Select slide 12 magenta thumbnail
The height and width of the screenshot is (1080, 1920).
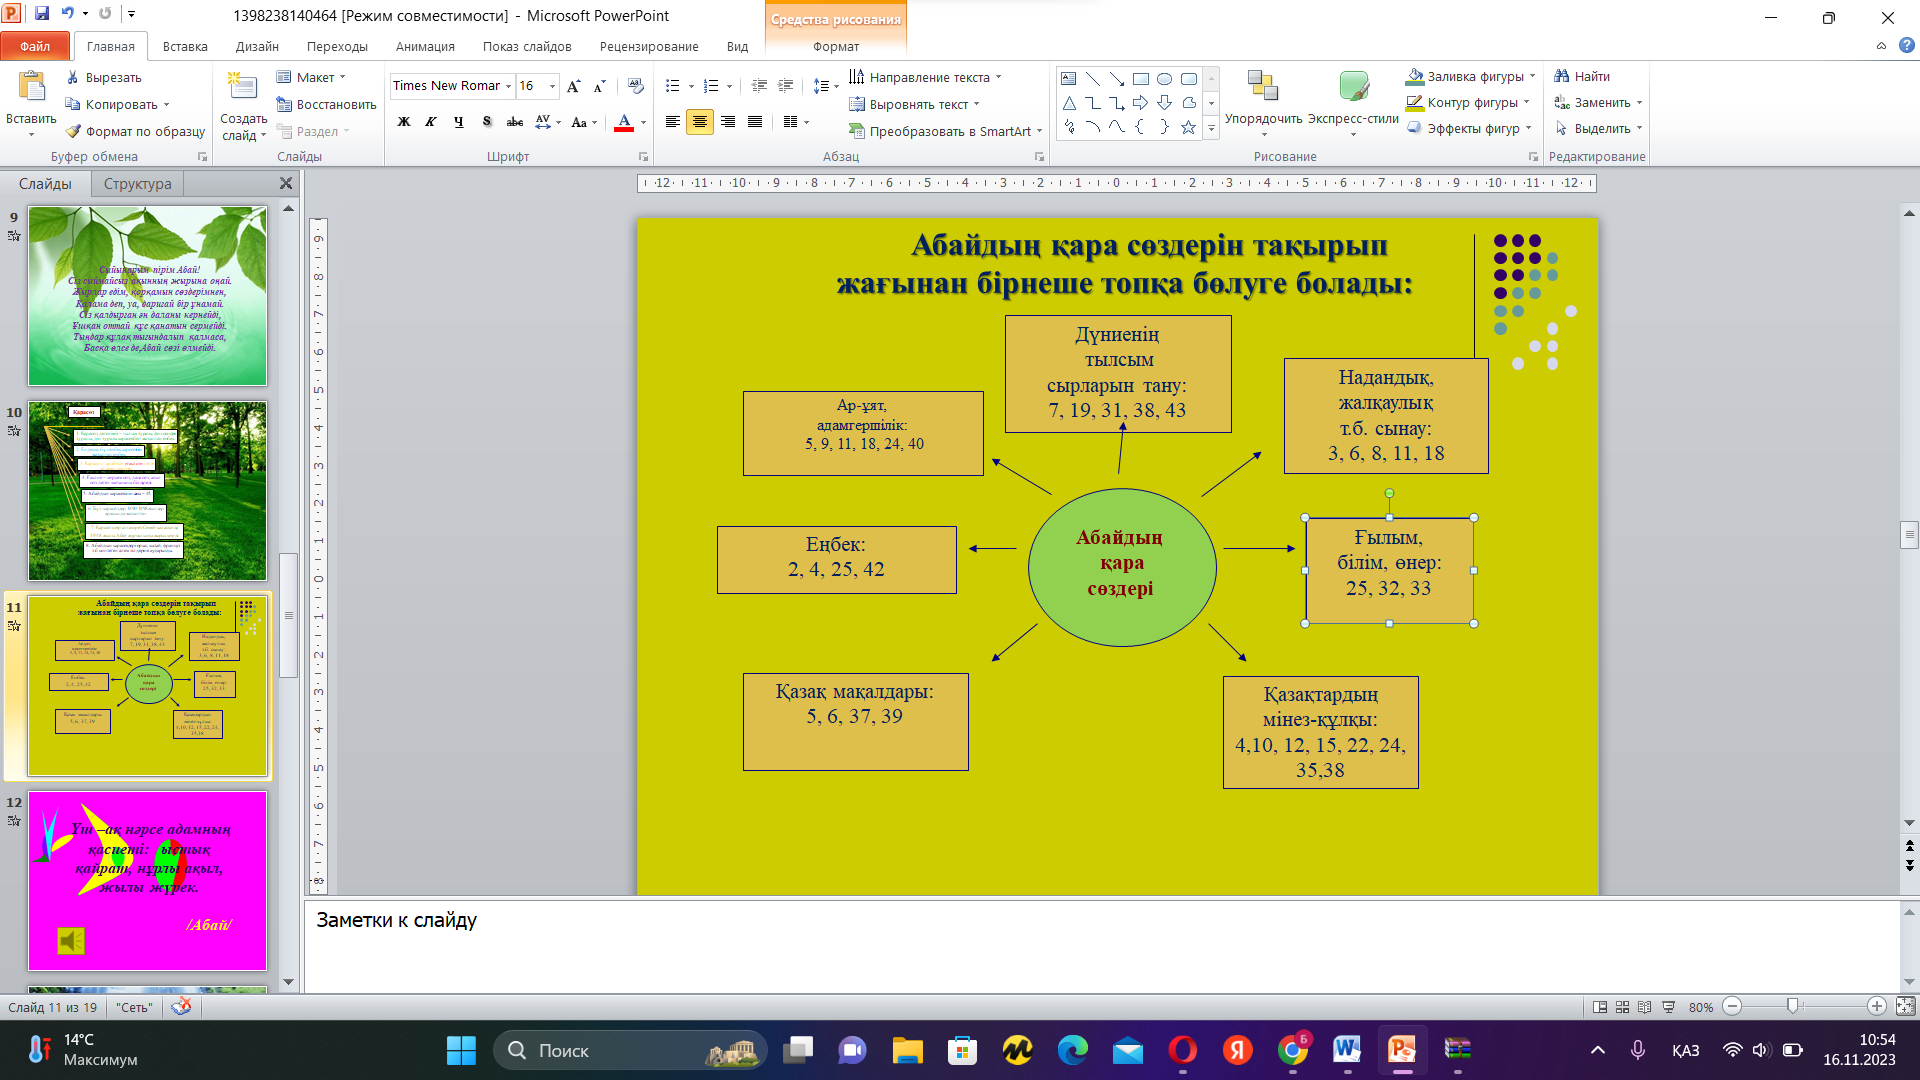coord(147,880)
